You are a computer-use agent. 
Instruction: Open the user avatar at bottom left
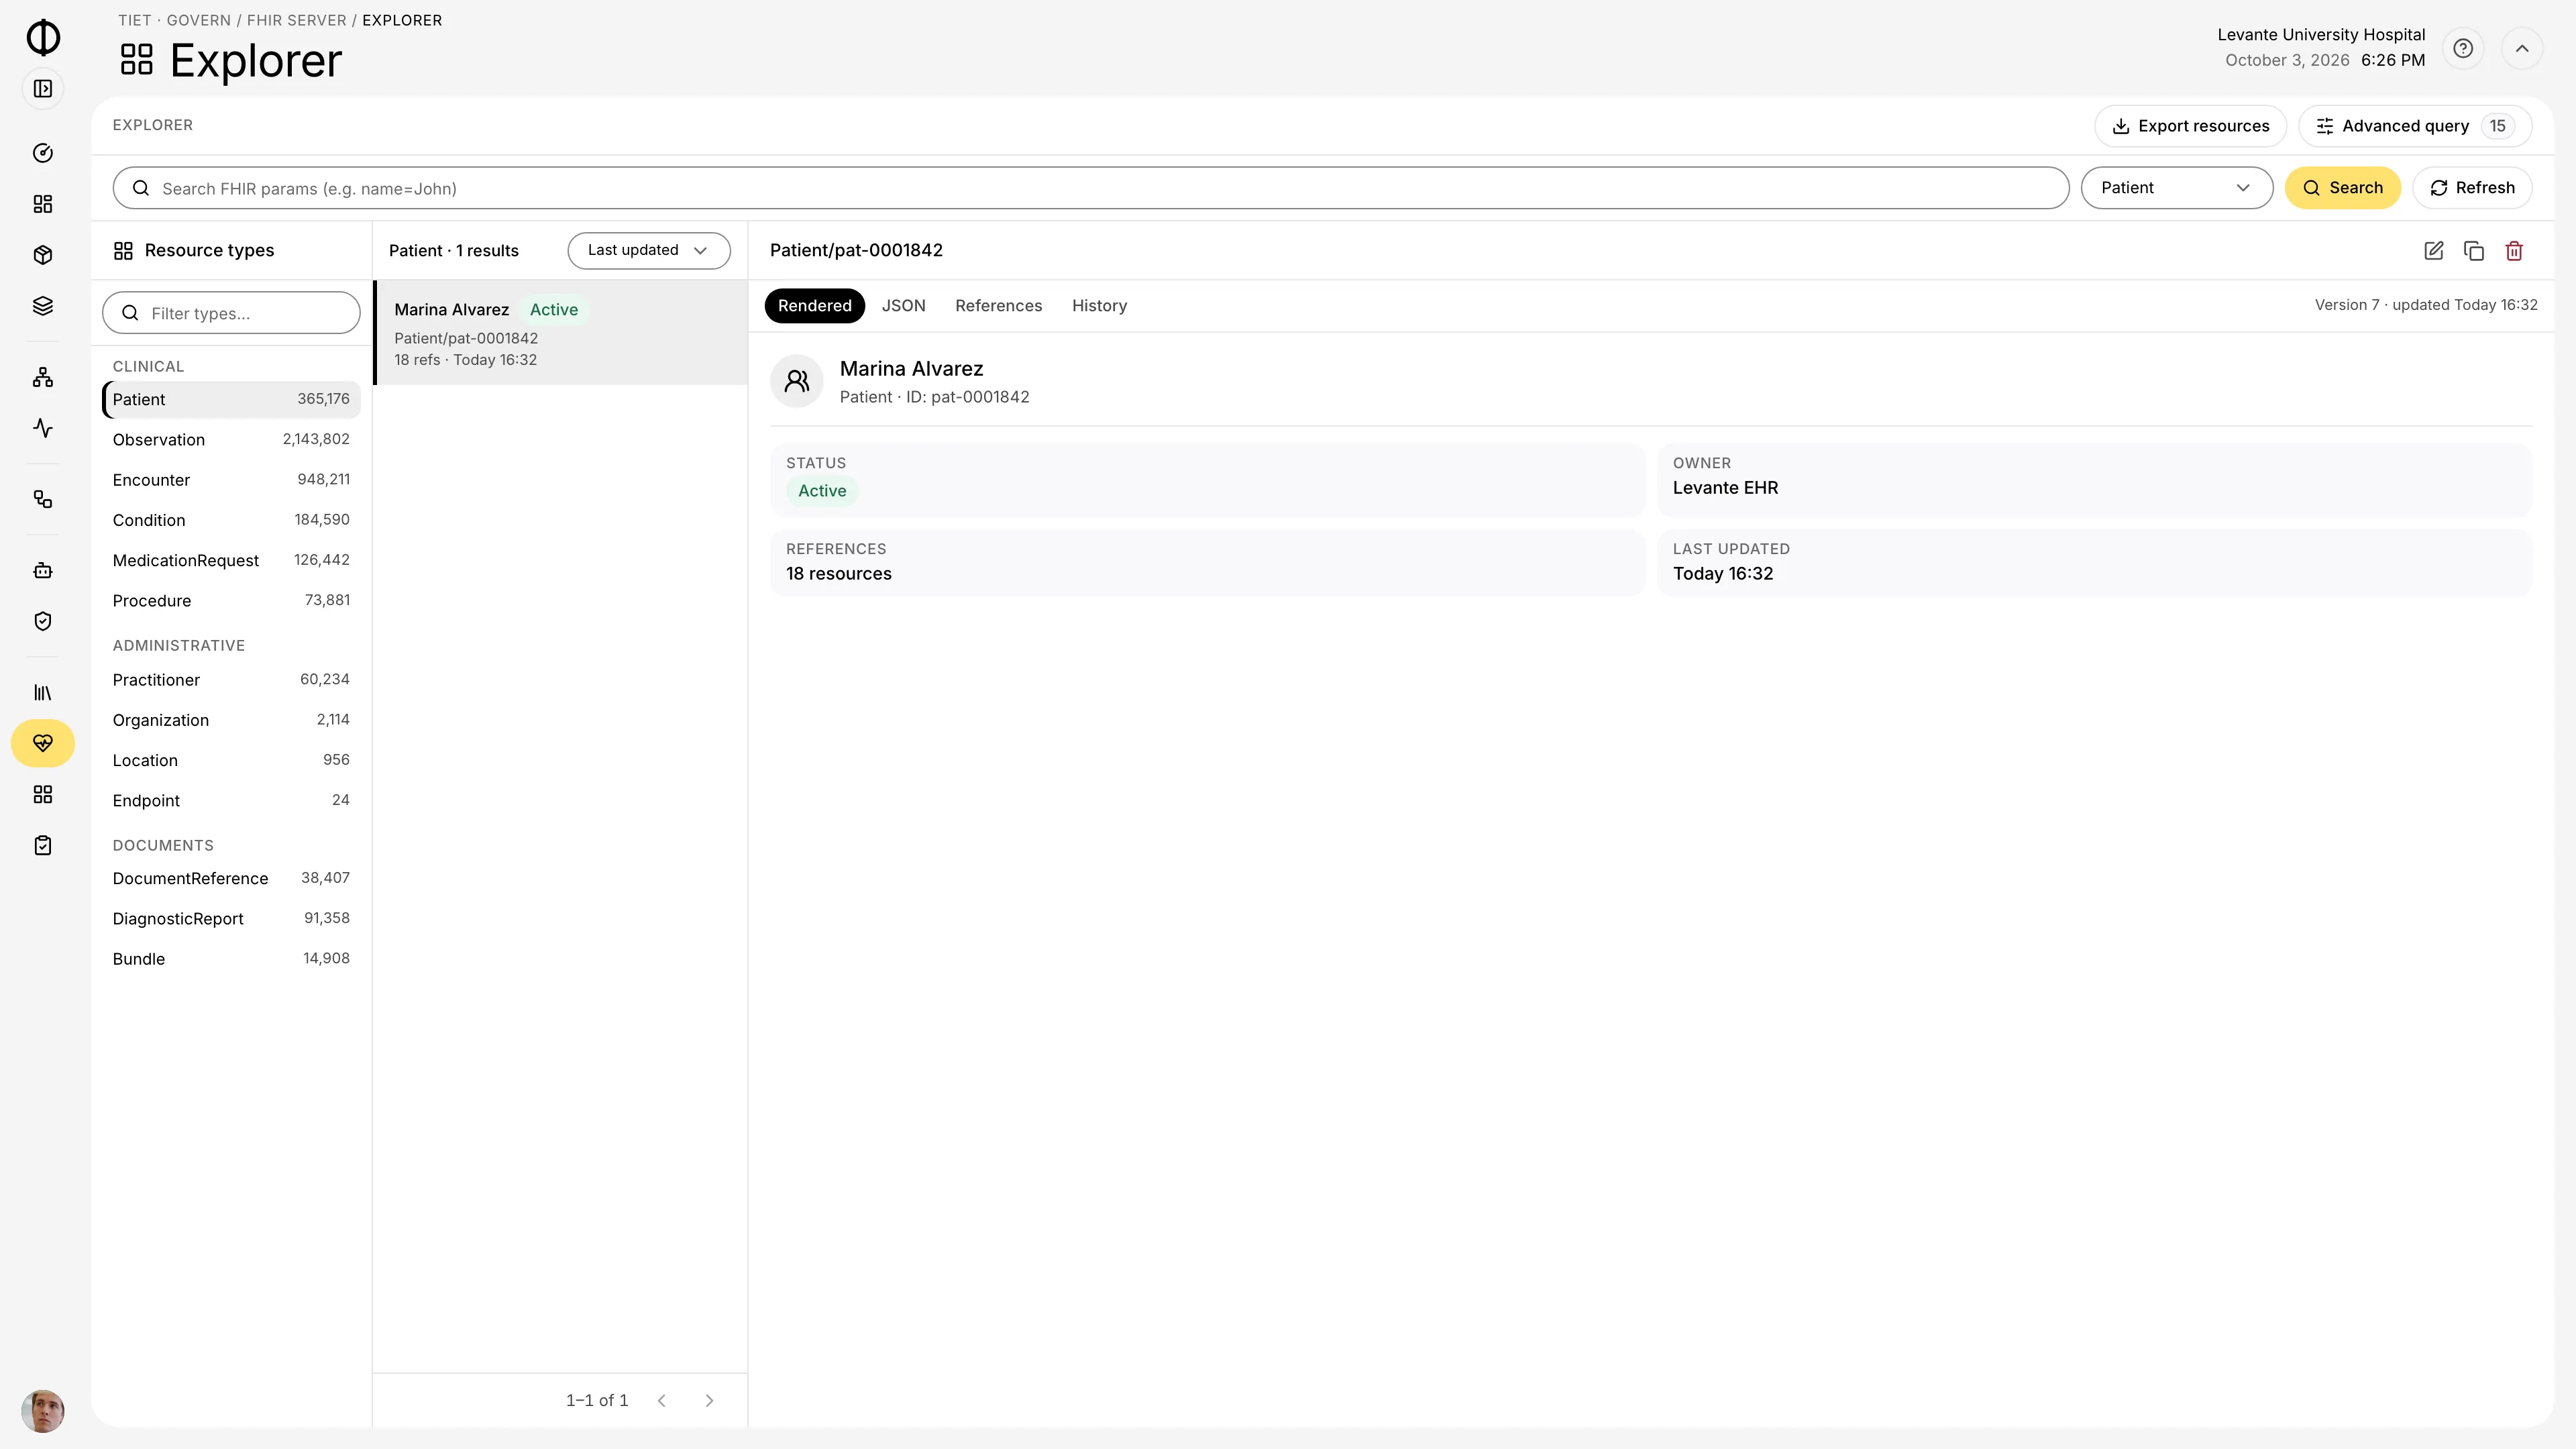43,1411
